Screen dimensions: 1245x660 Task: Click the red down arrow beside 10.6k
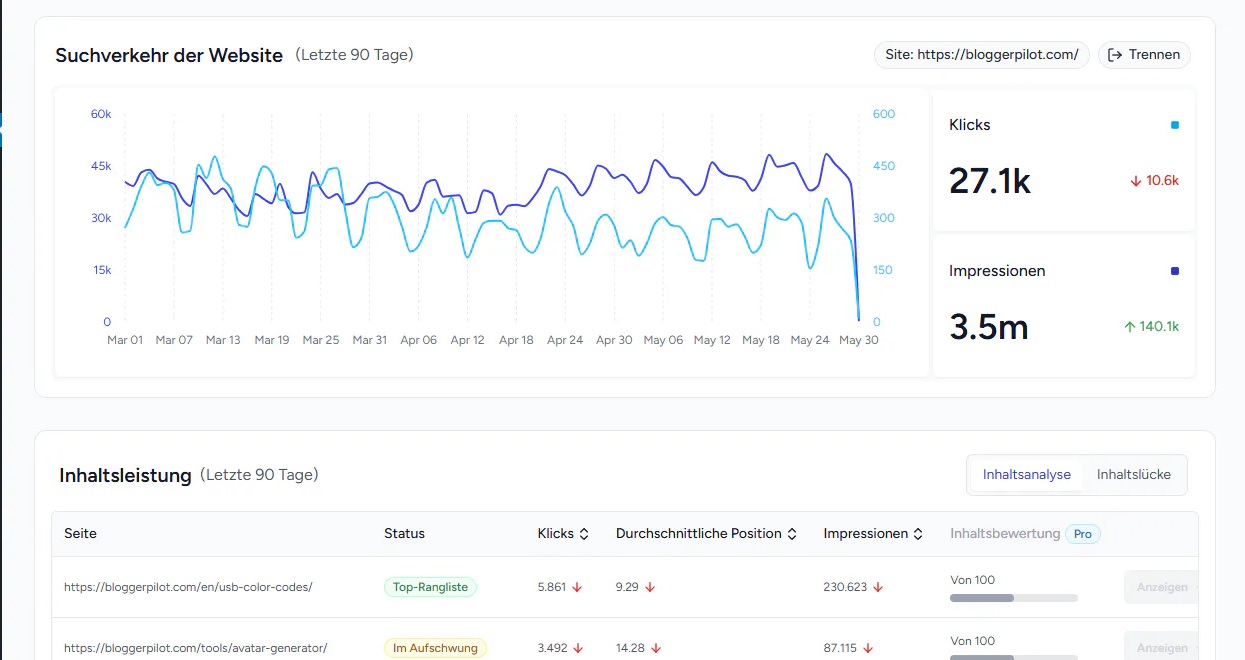point(1135,181)
